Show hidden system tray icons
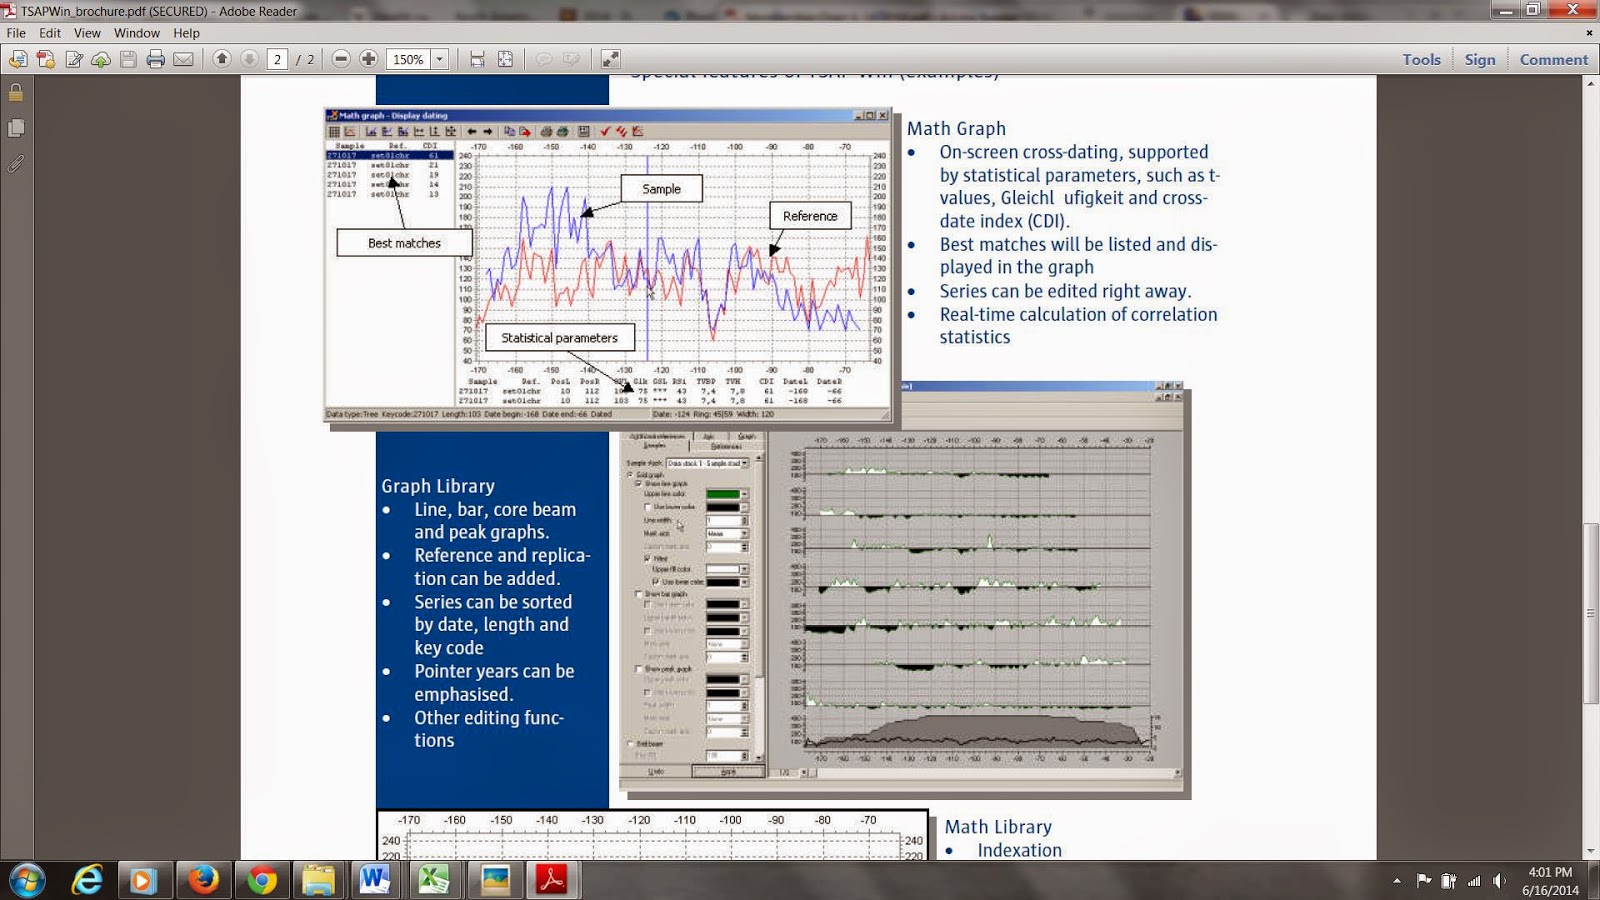Viewport: 1600px width, 900px height. click(x=1396, y=881)
